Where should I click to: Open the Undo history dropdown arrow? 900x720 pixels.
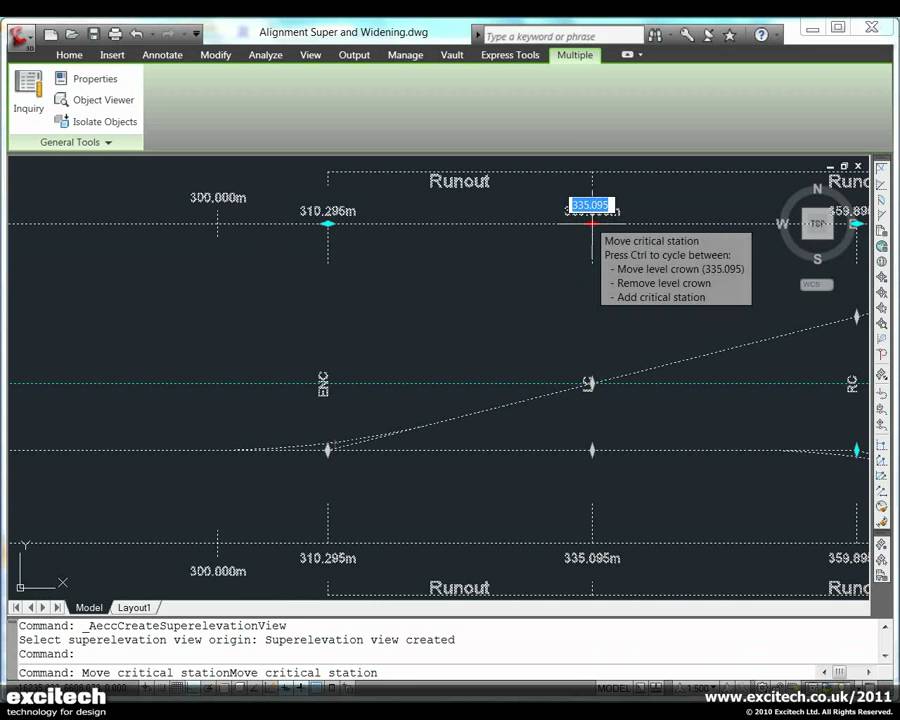point(153,34)
